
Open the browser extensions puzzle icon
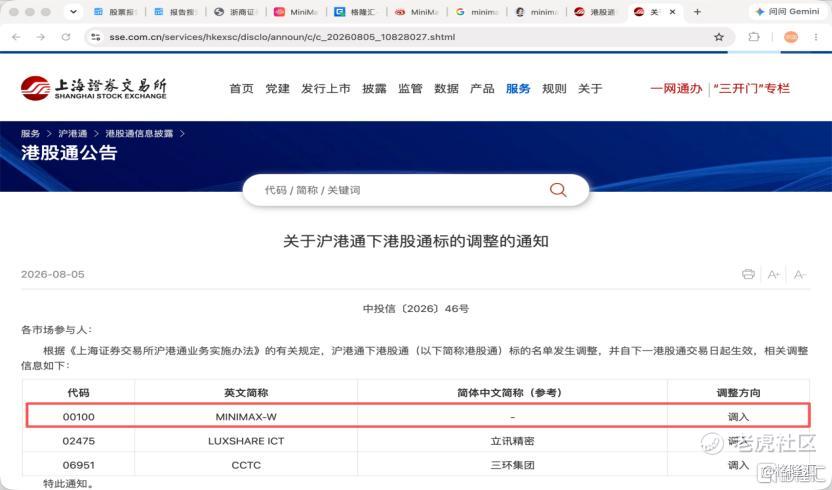(x=753, y=37)
